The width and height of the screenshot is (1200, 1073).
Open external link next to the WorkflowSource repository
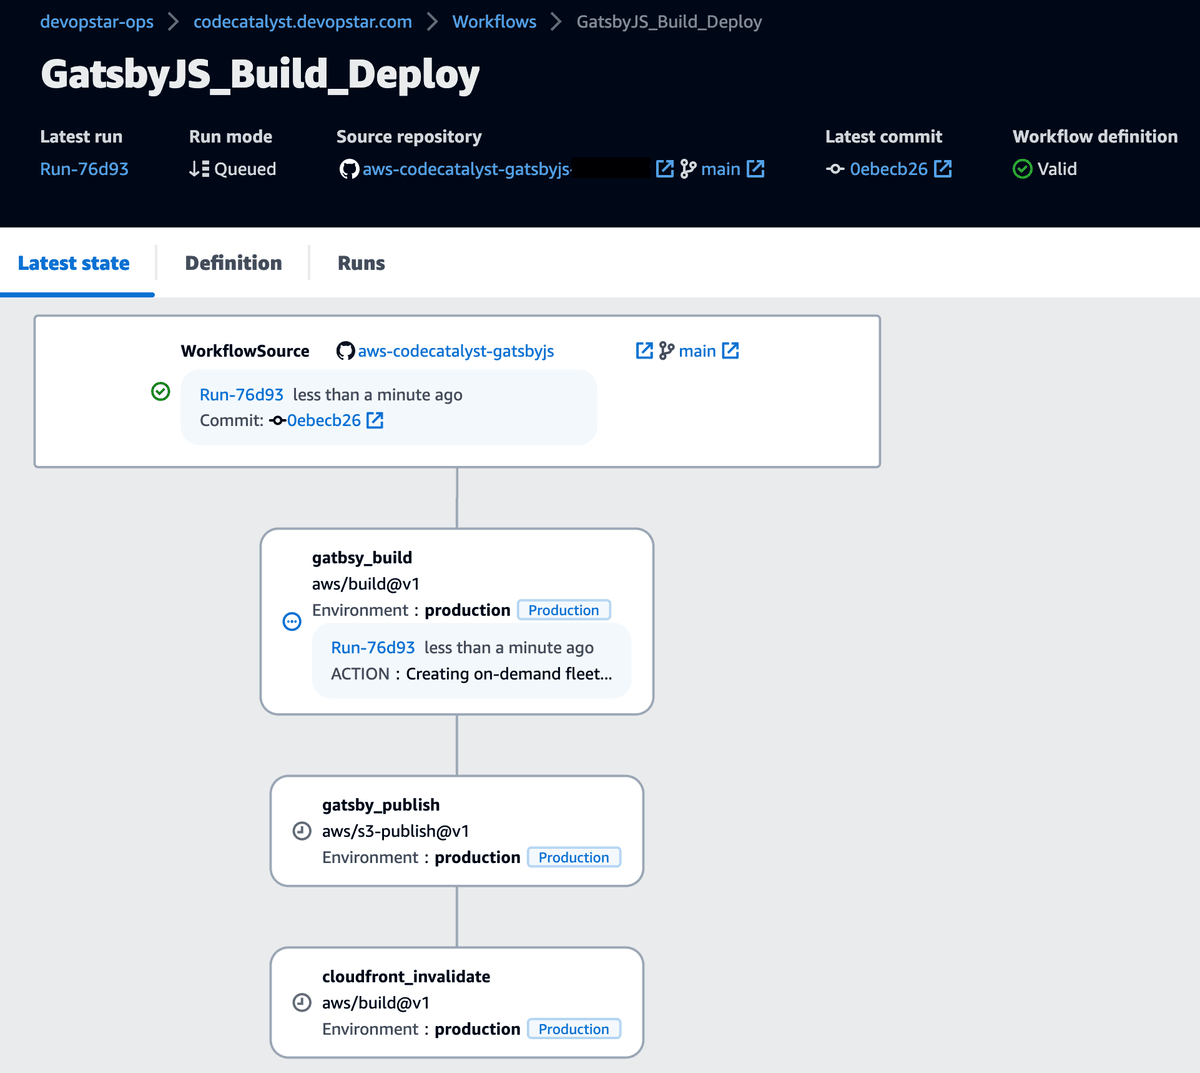pyautogui.click(x=644, y=350)
